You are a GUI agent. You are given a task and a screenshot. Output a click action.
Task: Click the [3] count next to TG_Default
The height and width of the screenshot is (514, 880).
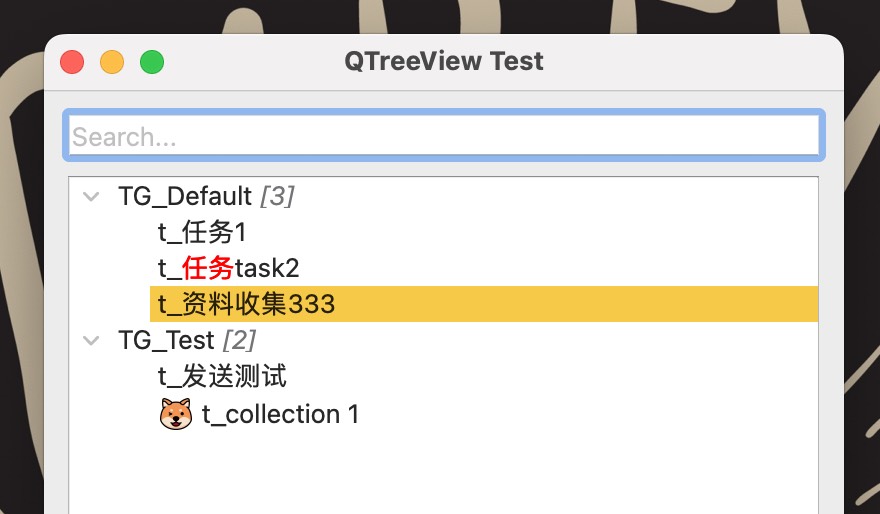277,197
